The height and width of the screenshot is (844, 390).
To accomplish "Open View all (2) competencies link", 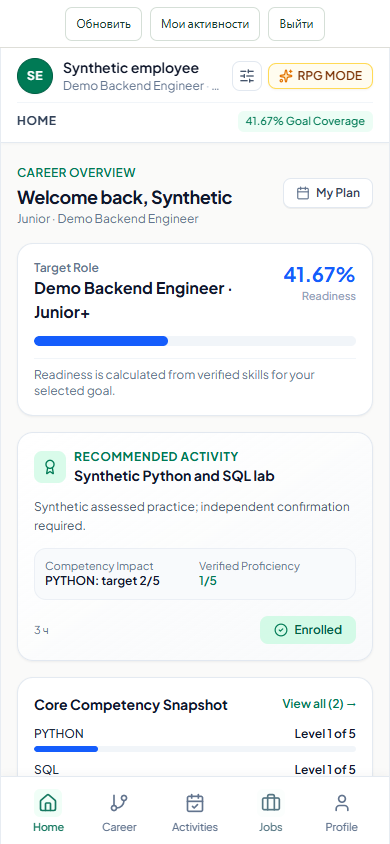I will [x=319, y=704].
